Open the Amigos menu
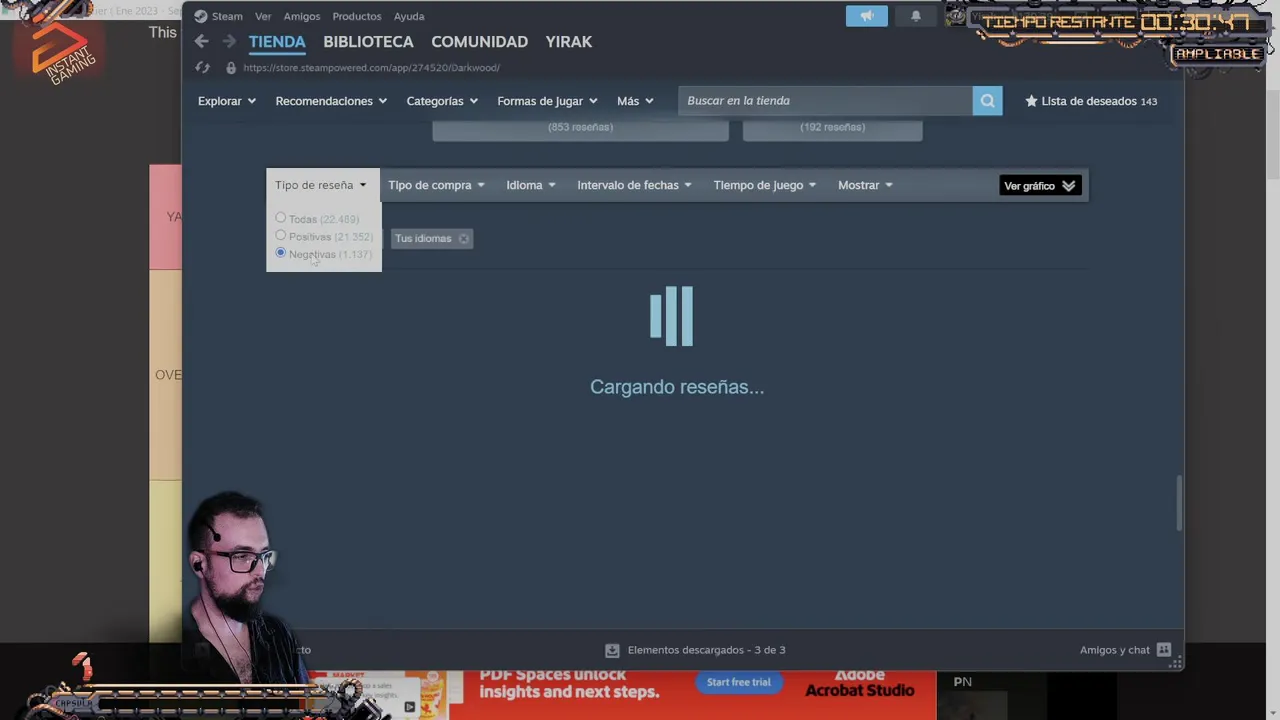This screenshot has width=1280, height=720. point(302,16)
